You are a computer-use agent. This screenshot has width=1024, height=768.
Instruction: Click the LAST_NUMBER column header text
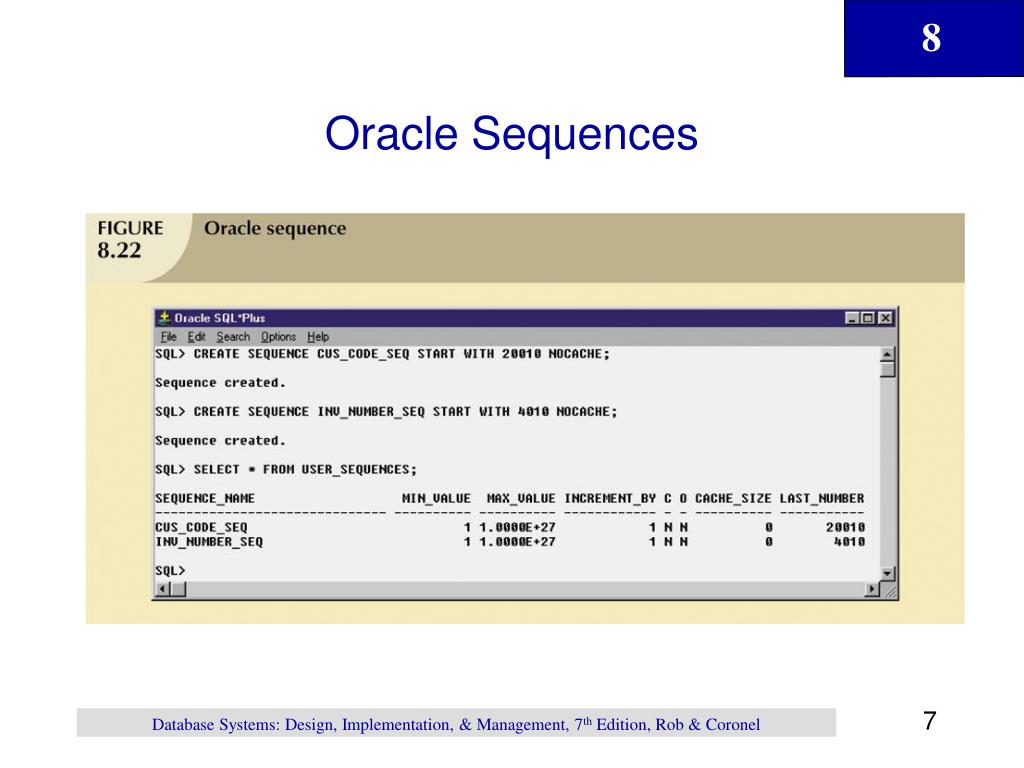point(822,498)
